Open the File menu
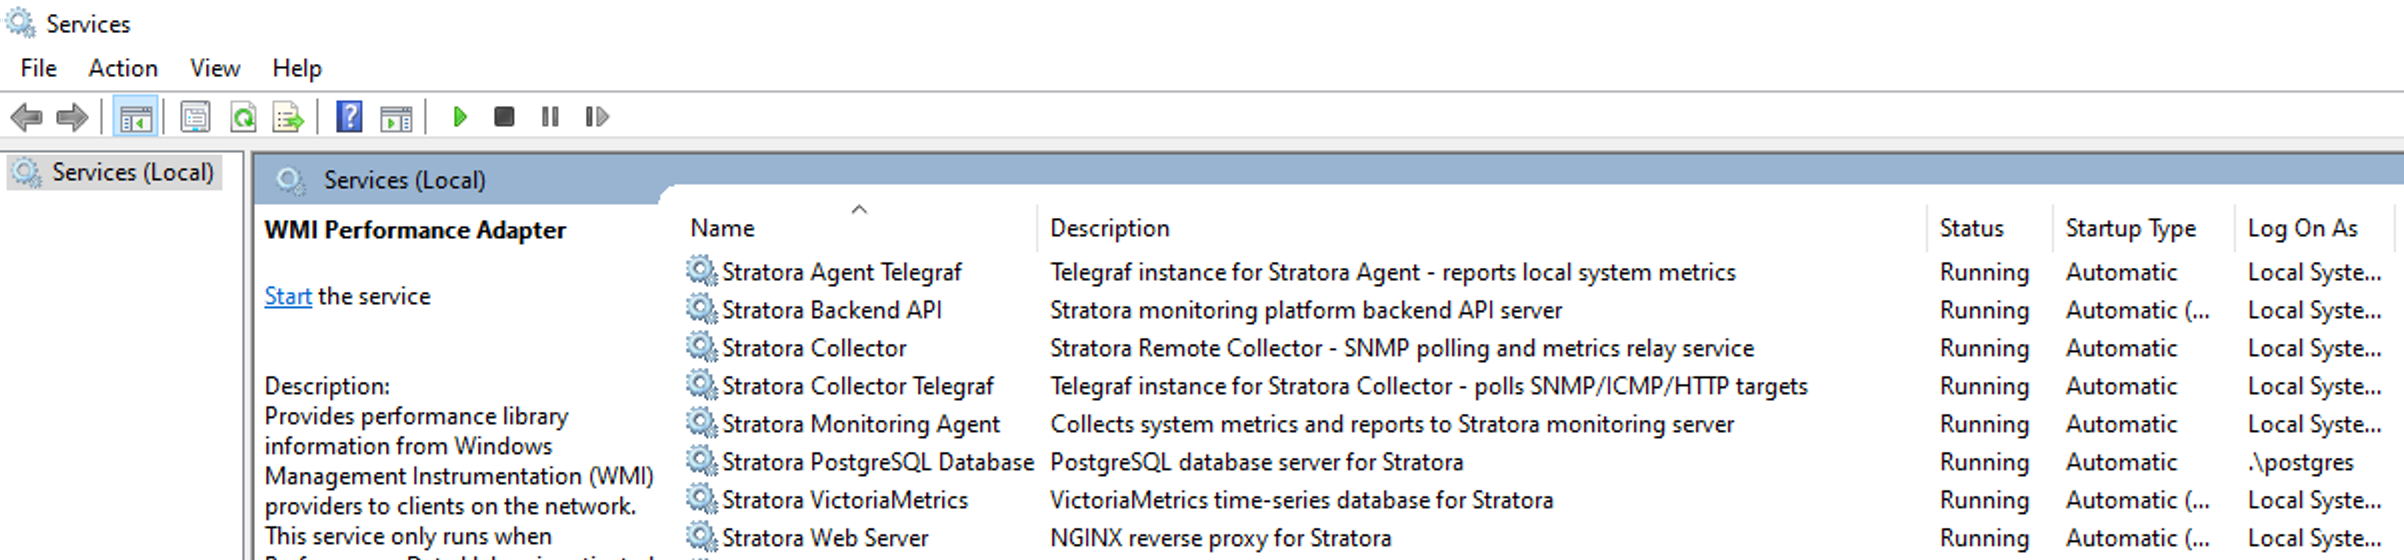Image resolution: width=2404 pixels, height=560 pixels. click(x=38, y=68)
